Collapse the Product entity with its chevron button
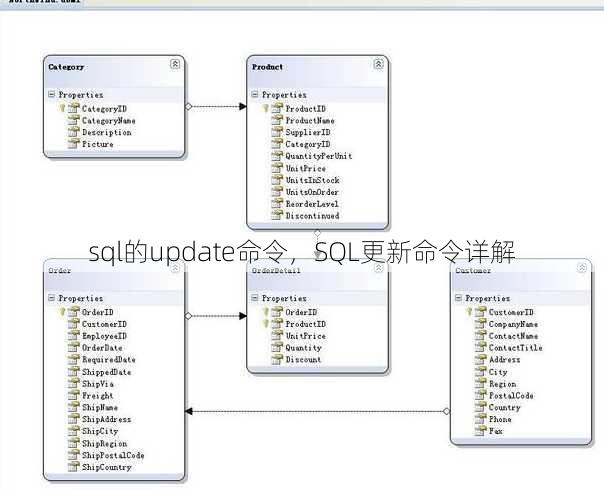Viewport: 604px width, 490px height. coord(379,64)
